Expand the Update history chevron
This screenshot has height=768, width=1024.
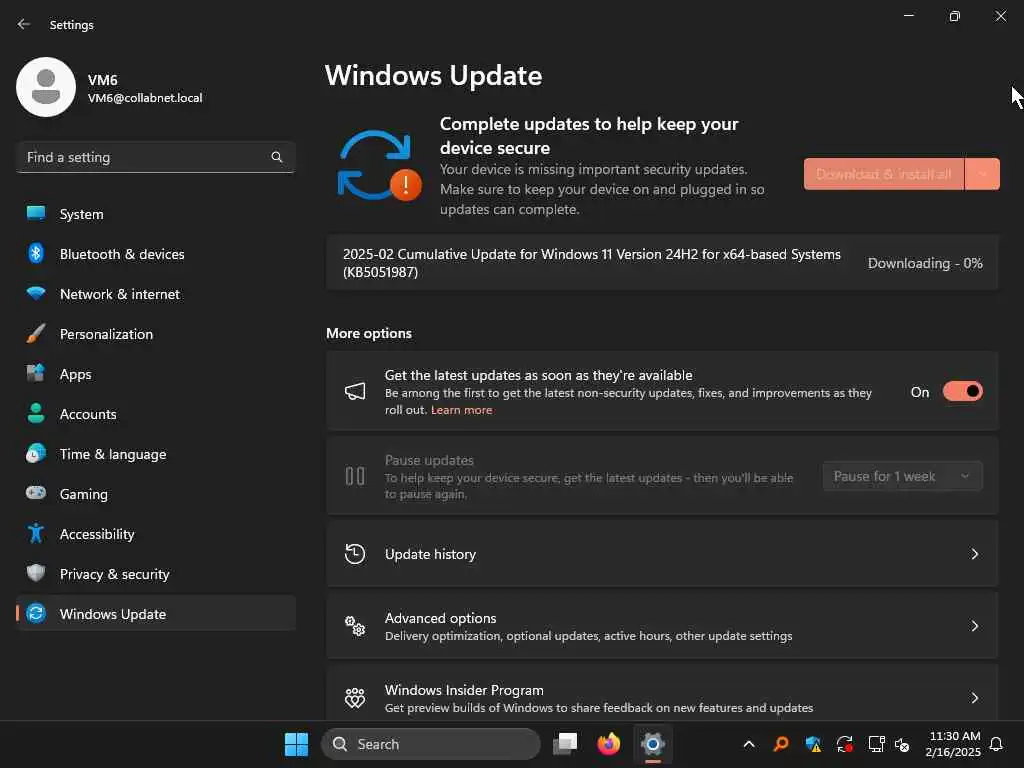974,554
